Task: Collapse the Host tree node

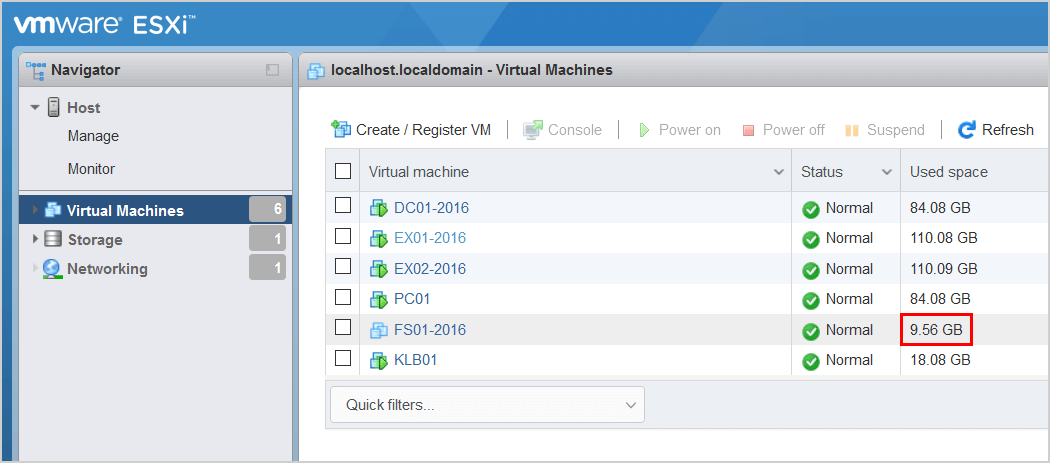Action: pos(35,108)
